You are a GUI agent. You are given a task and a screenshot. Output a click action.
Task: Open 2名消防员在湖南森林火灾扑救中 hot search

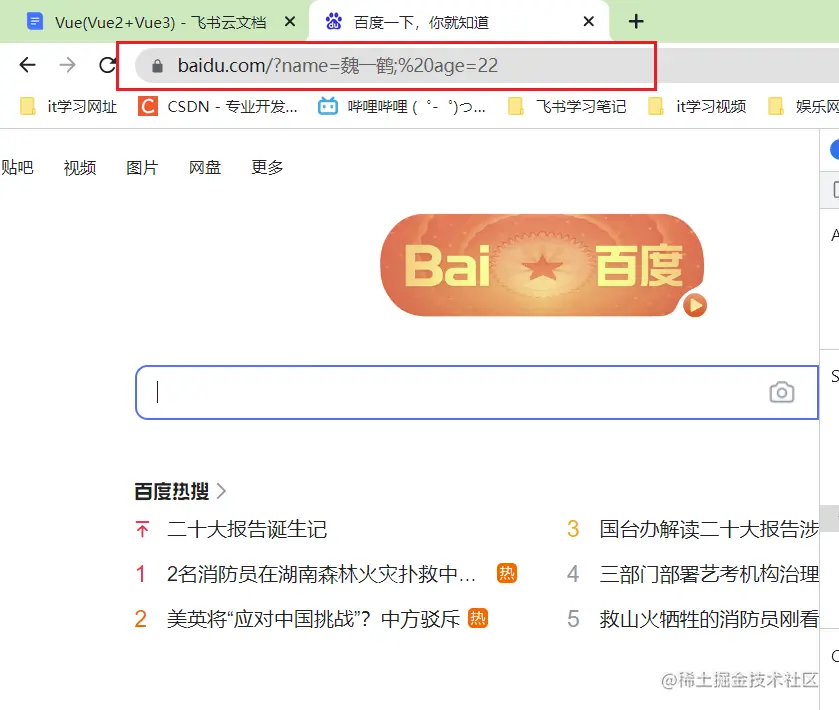tap(321, 574)
